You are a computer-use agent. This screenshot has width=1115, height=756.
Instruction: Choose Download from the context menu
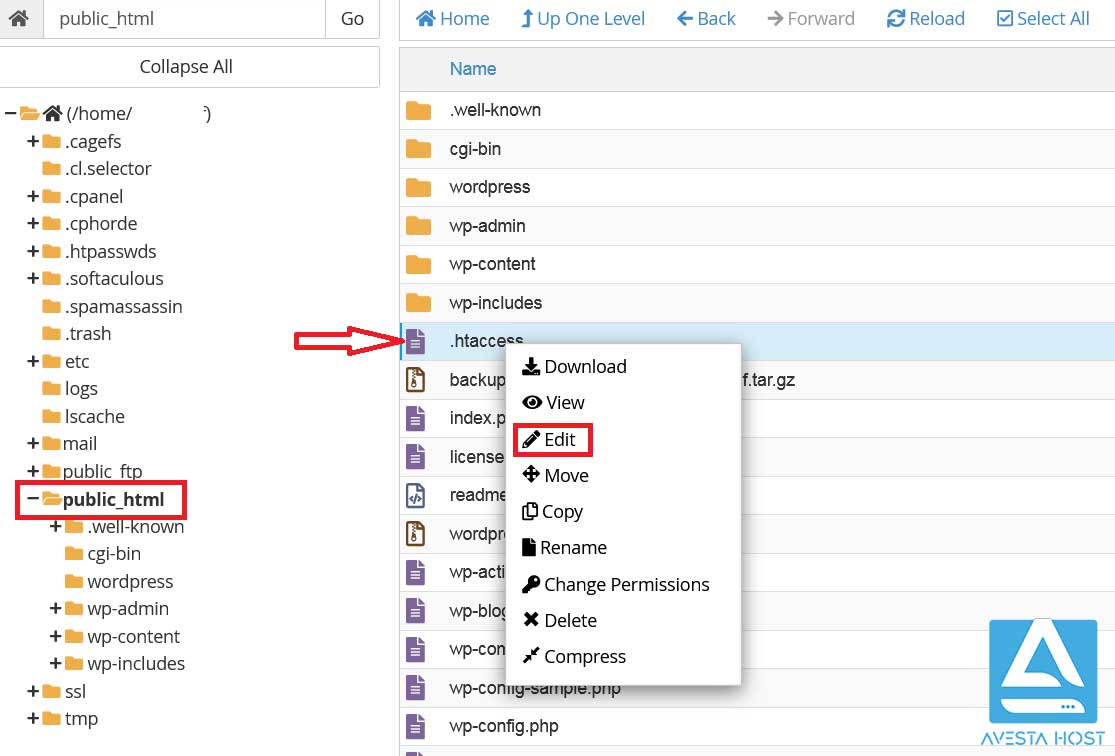point(575,367)
